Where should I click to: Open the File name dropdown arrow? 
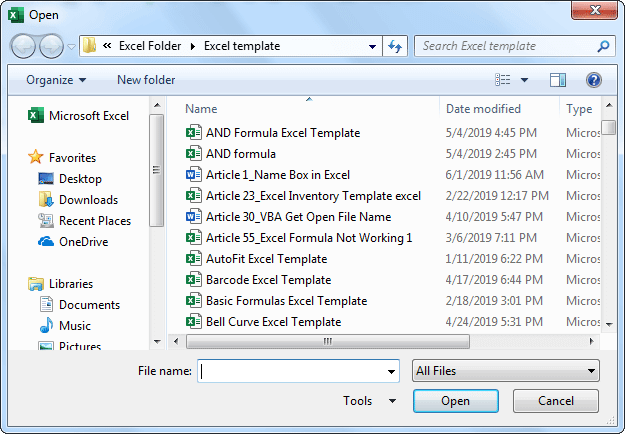(x=391, y=371)
